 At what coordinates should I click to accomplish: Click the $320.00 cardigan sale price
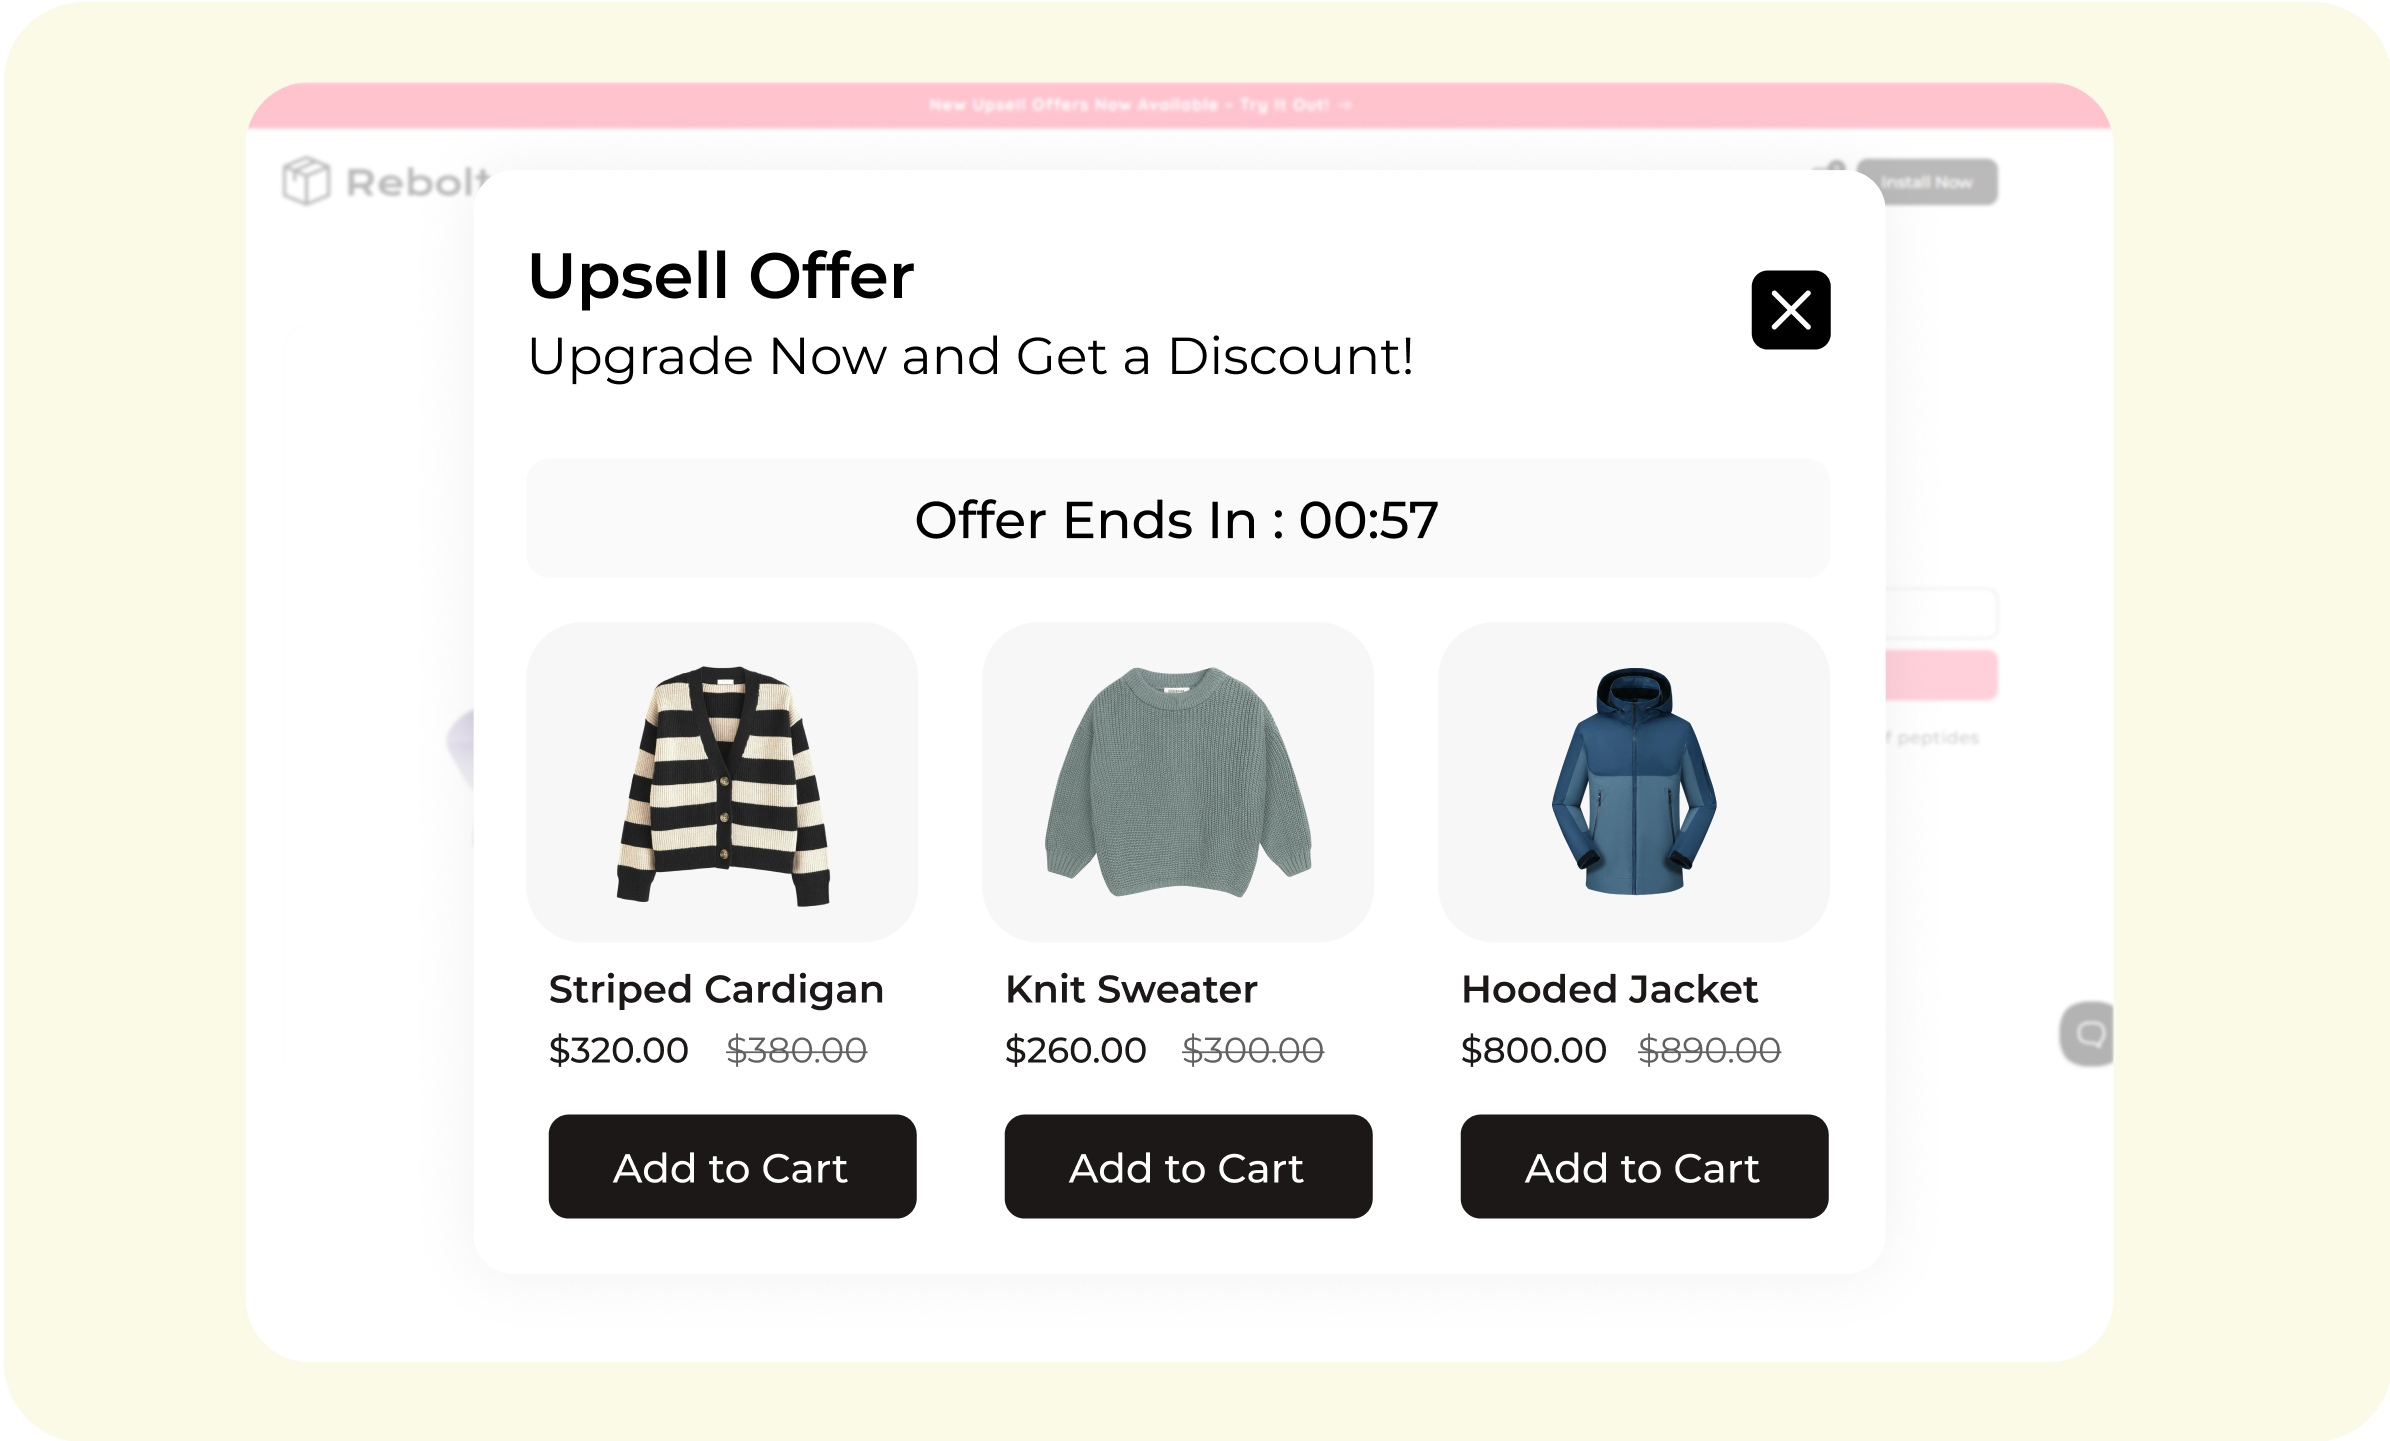(x=618, y=1050)
